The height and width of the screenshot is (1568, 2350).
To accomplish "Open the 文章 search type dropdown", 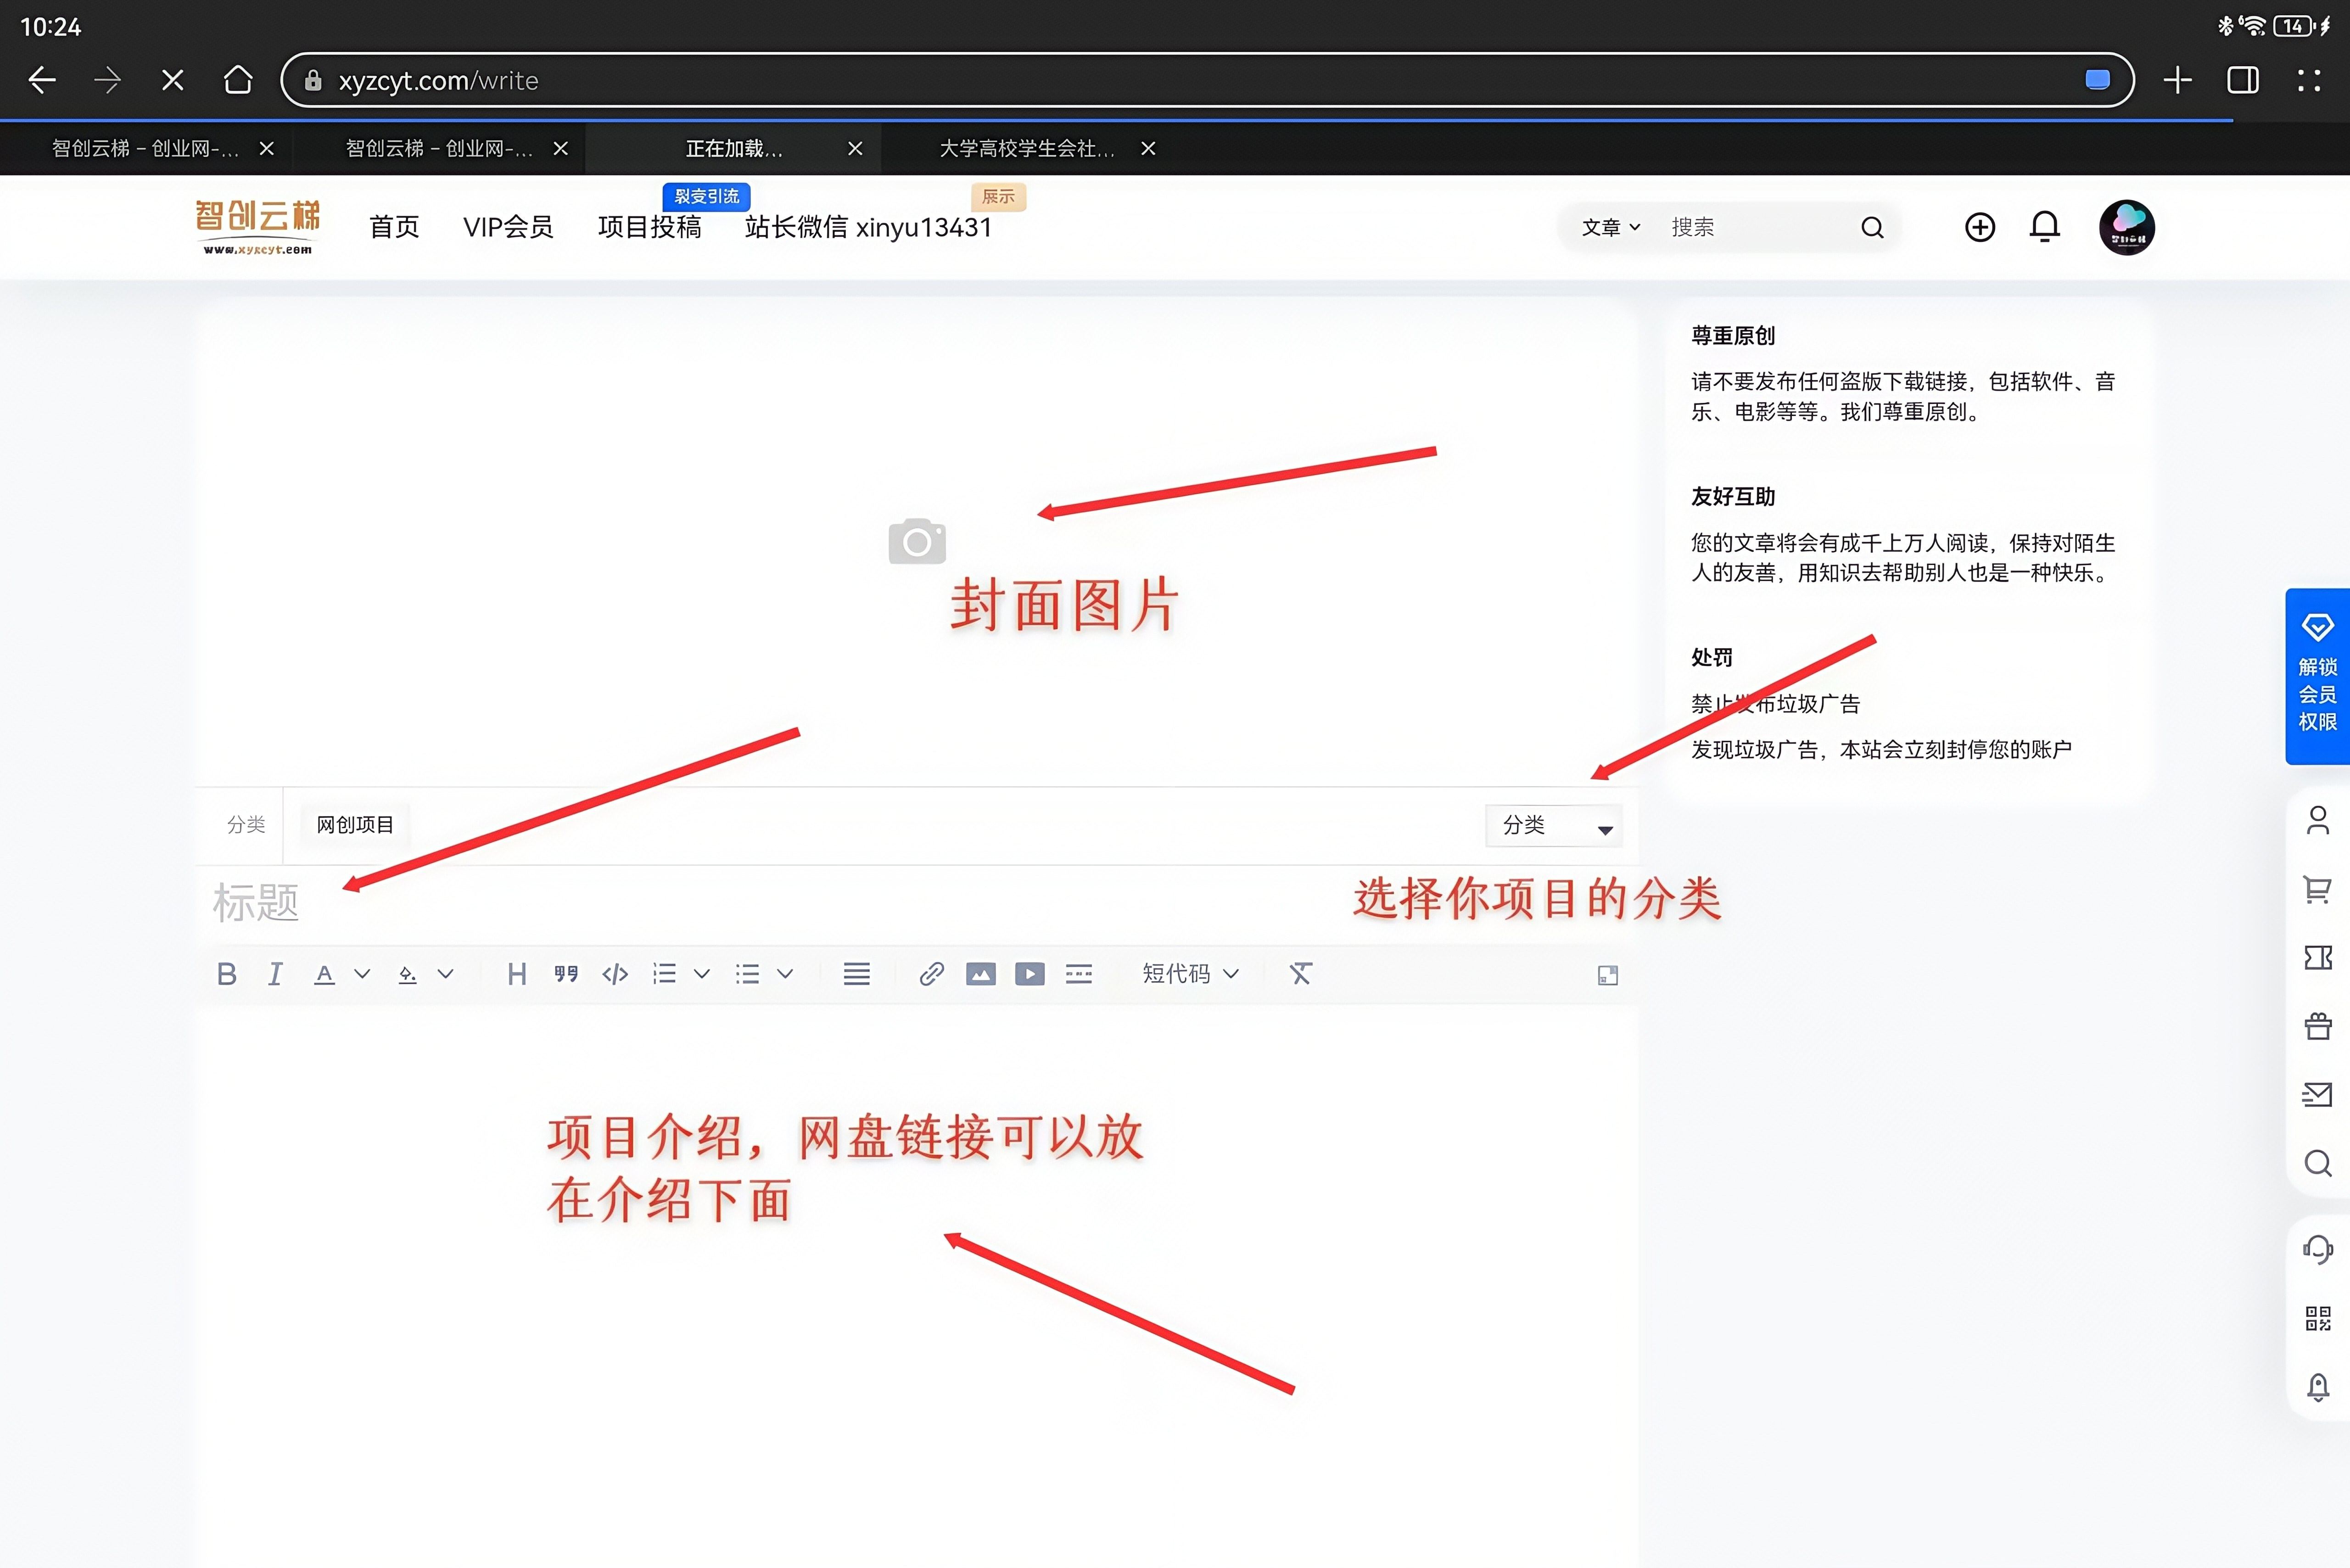I will [1609, 227].
